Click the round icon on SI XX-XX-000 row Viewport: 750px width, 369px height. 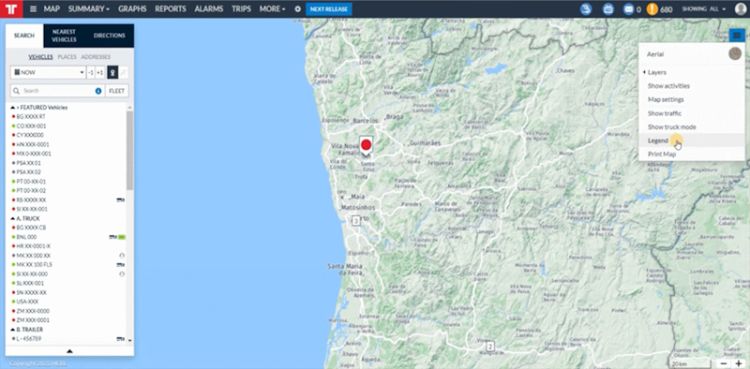122,274
